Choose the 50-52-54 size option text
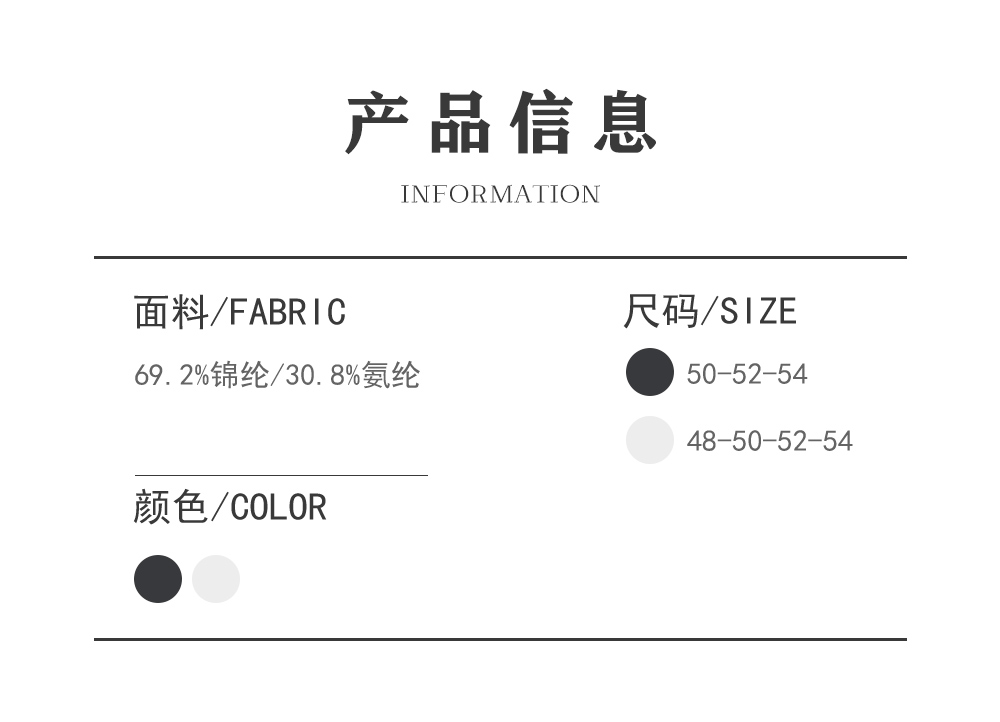The image size is (1000, 722). pyautogui.click(x=747, y=374)
